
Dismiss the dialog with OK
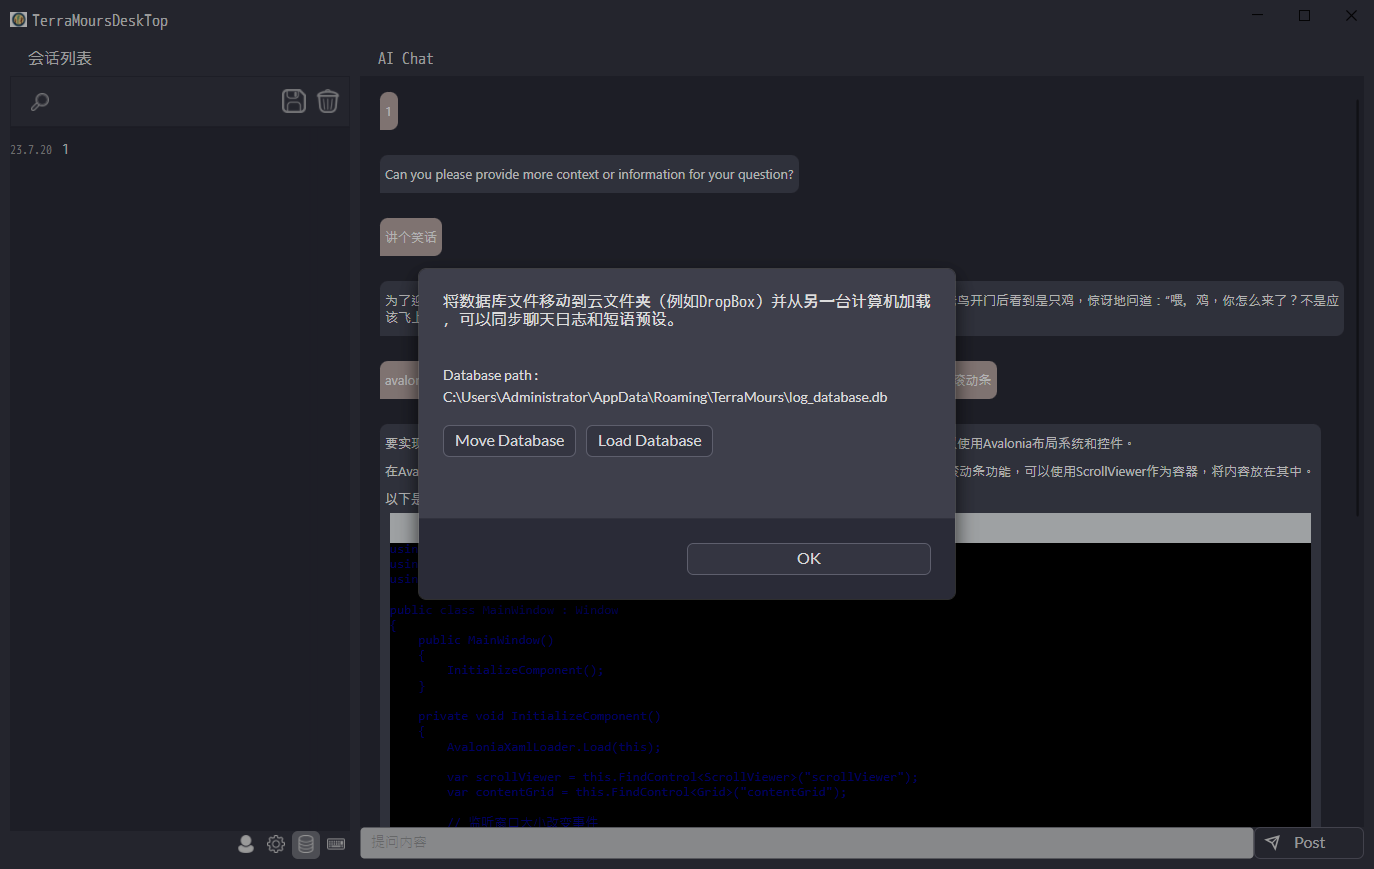pyautogui.click(x=808, y=558)
